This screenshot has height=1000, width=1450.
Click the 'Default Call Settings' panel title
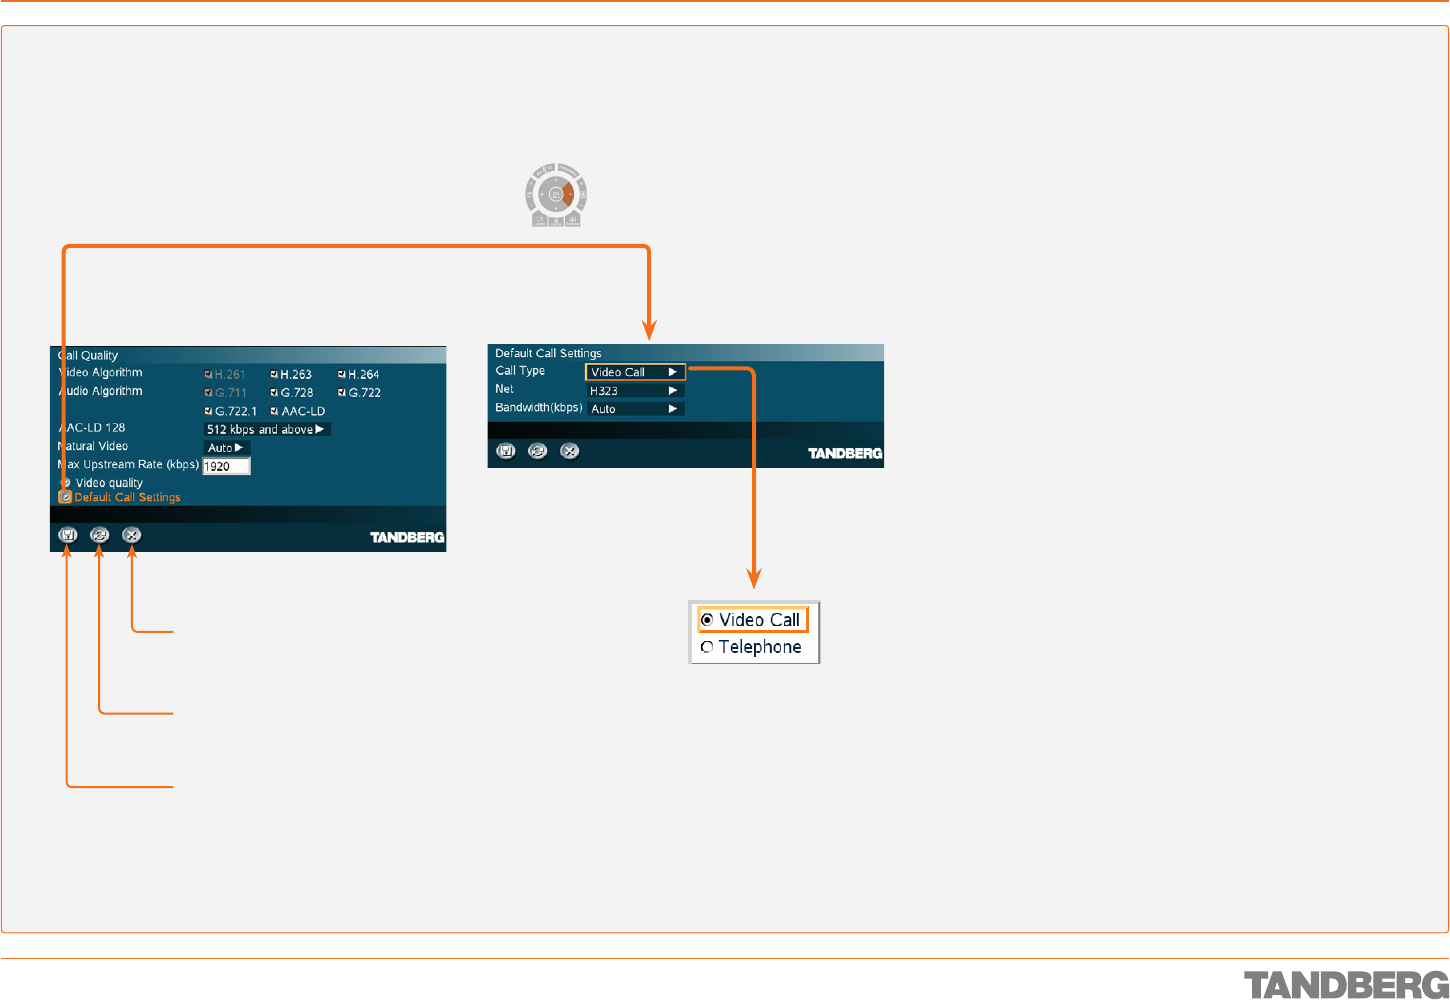coord(548,353)
